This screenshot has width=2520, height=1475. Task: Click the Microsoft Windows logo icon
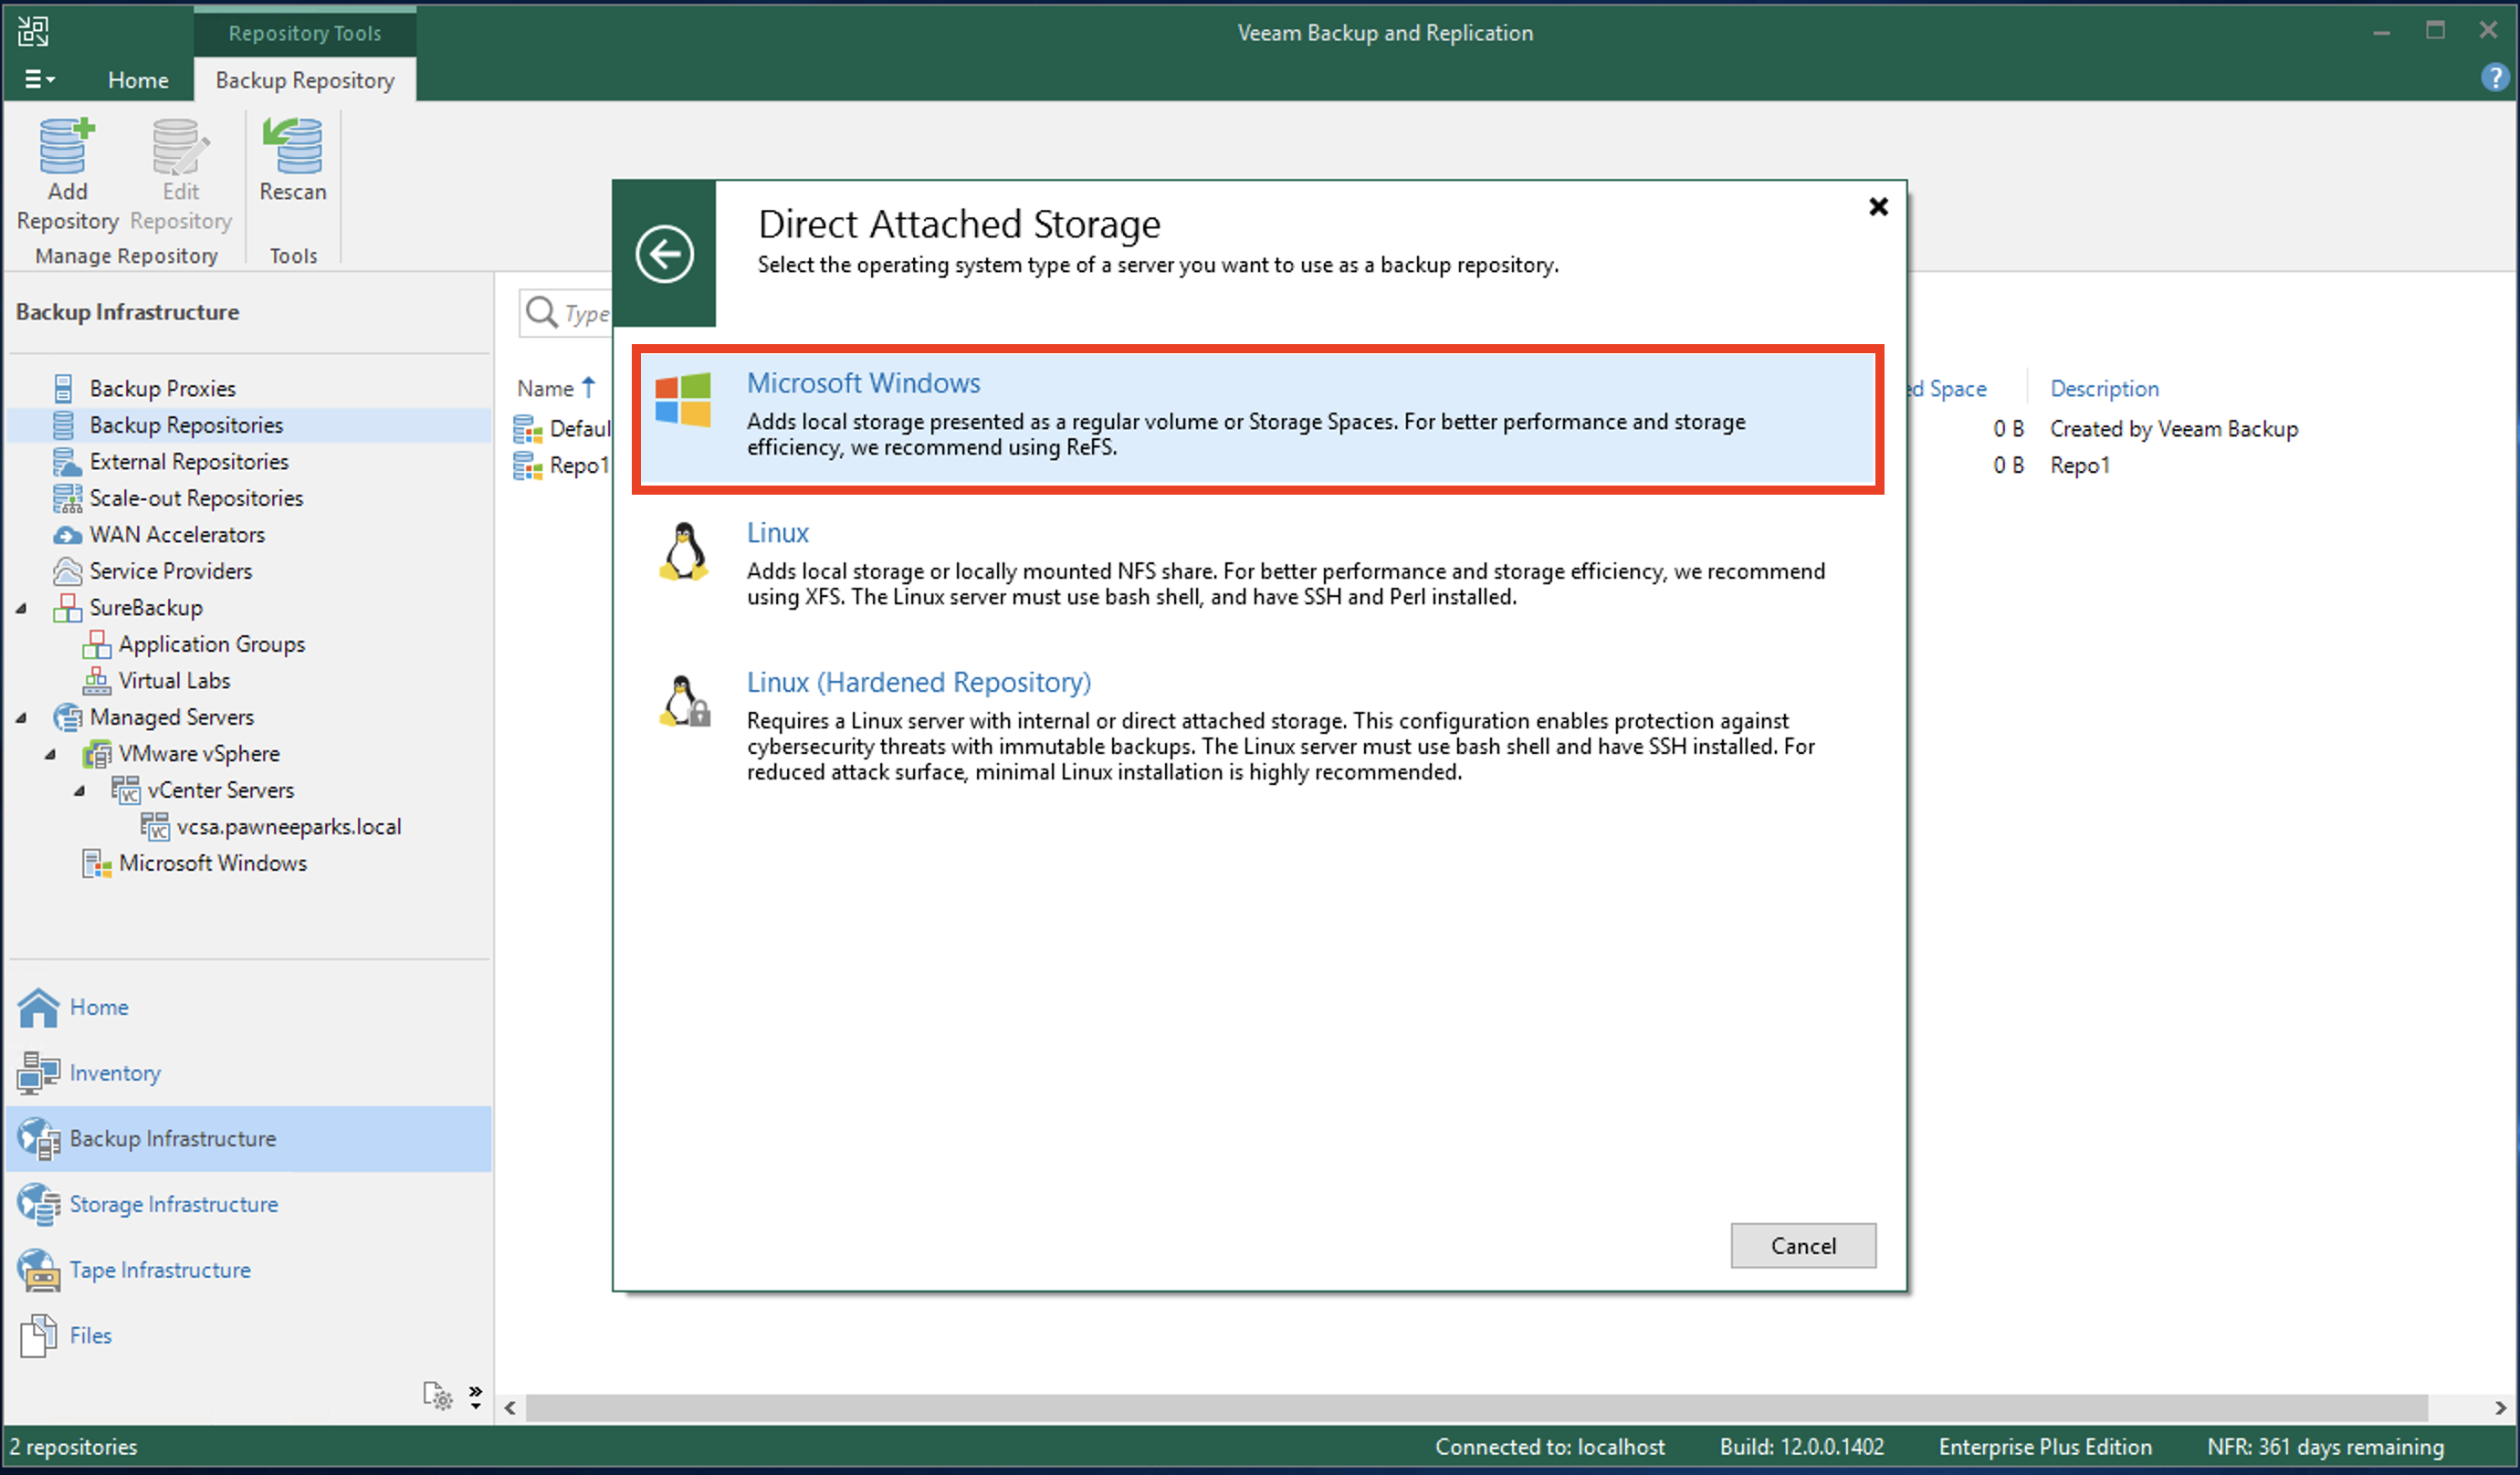point(683,399)
